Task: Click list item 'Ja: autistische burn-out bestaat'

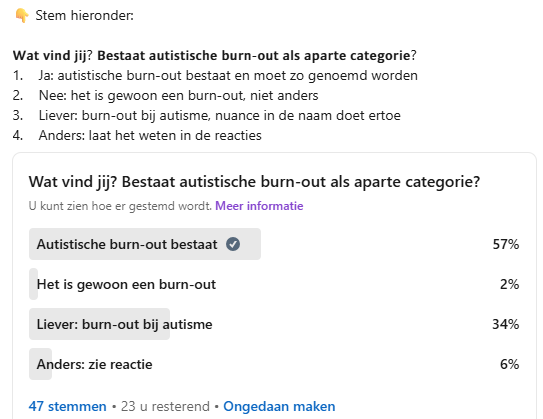Action: pyautogui.click(x=228, y=75)
